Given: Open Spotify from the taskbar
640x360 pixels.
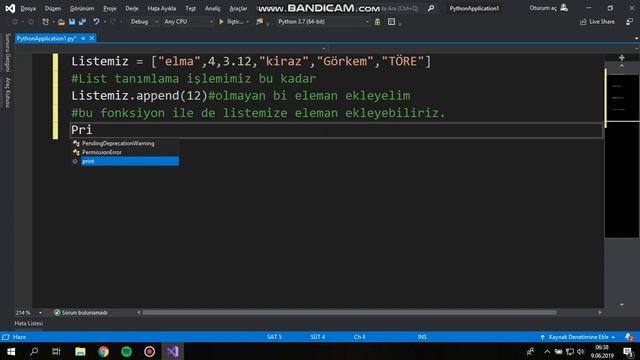Looking at the screenshot, I should (127, 351).
